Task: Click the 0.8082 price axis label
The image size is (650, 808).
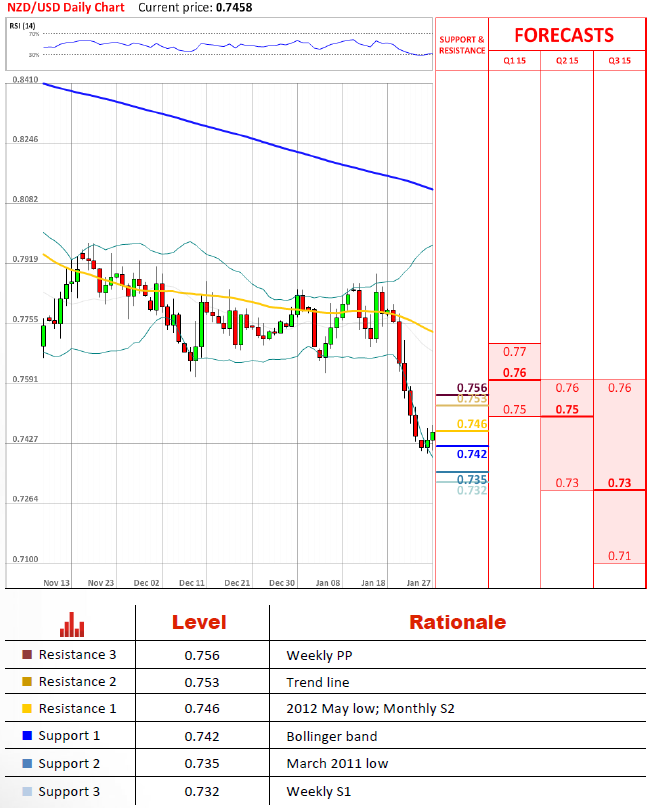Action: (x=25, y=199)
